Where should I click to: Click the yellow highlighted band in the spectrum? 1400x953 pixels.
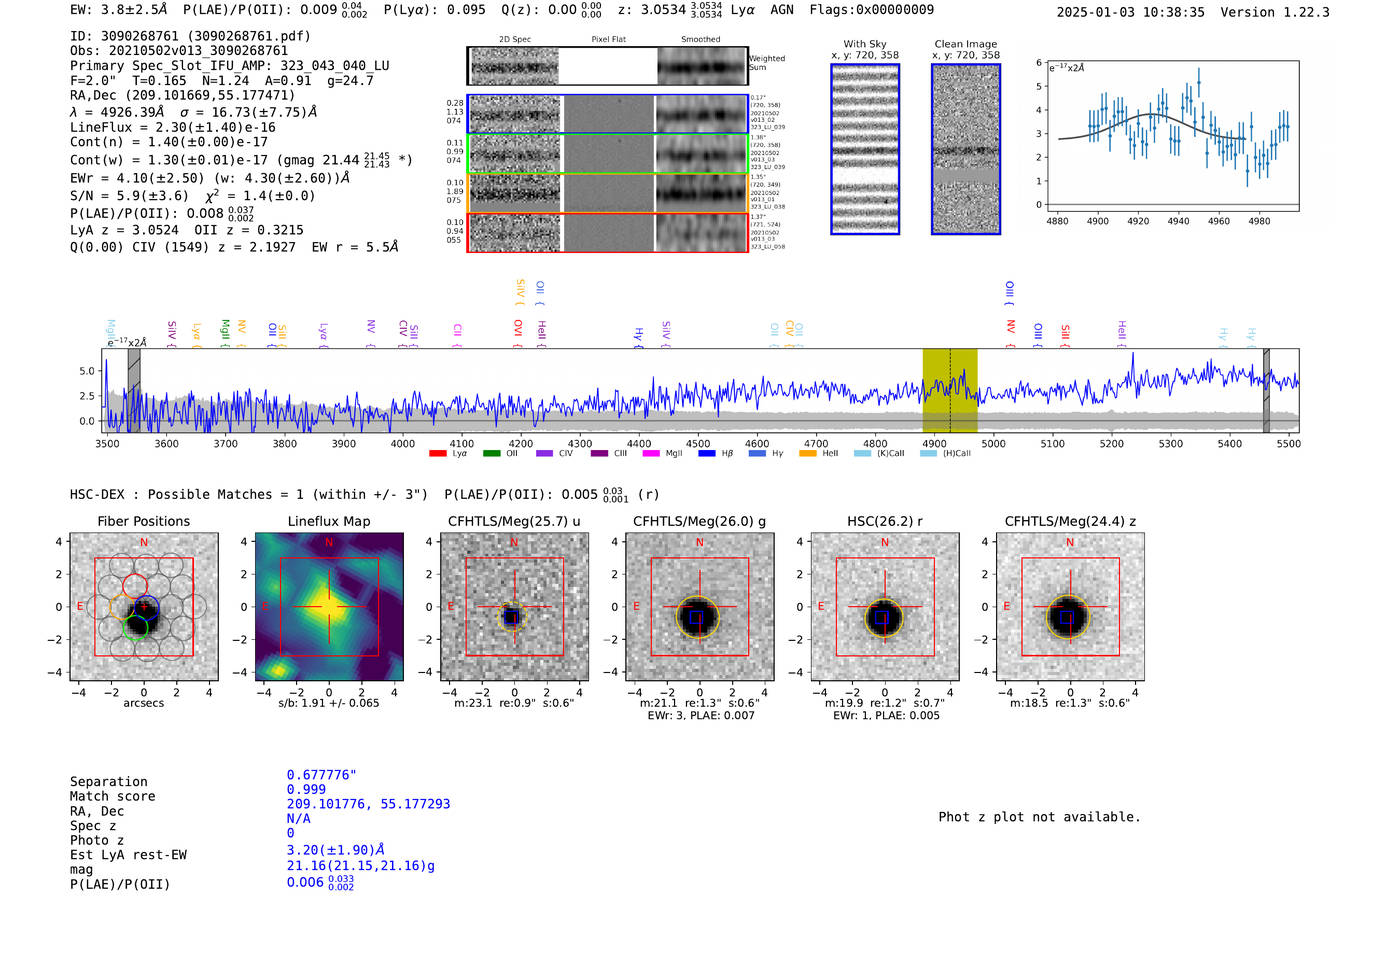[950, 391]
